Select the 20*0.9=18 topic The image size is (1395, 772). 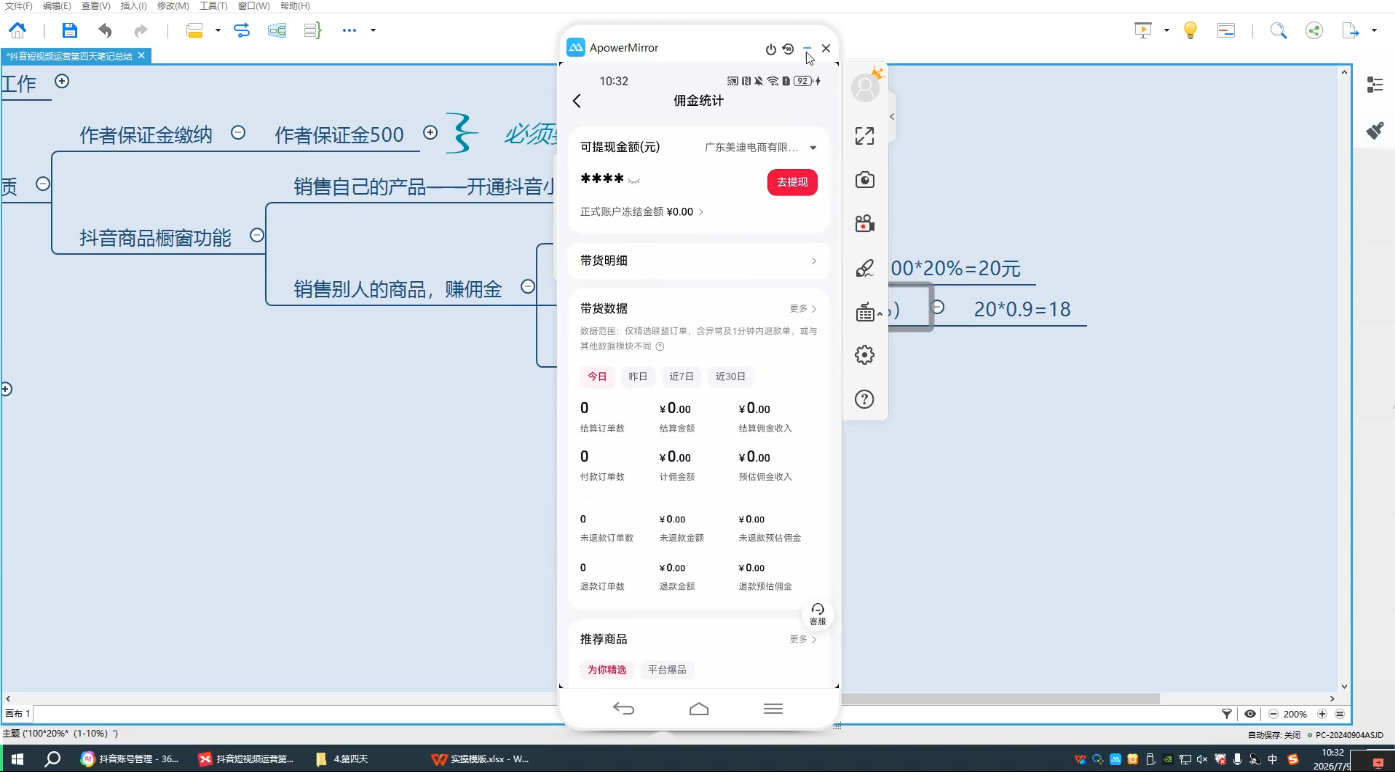point(1022,310)
